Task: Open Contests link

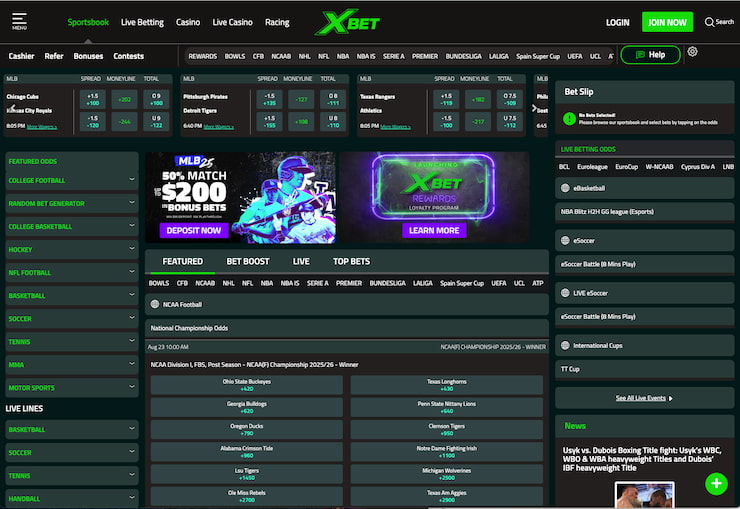Action: click(128, 56)
